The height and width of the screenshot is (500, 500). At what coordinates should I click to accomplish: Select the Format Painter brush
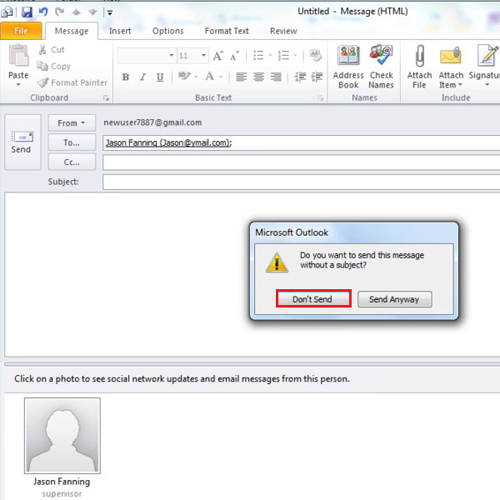[x=72, y=82]
